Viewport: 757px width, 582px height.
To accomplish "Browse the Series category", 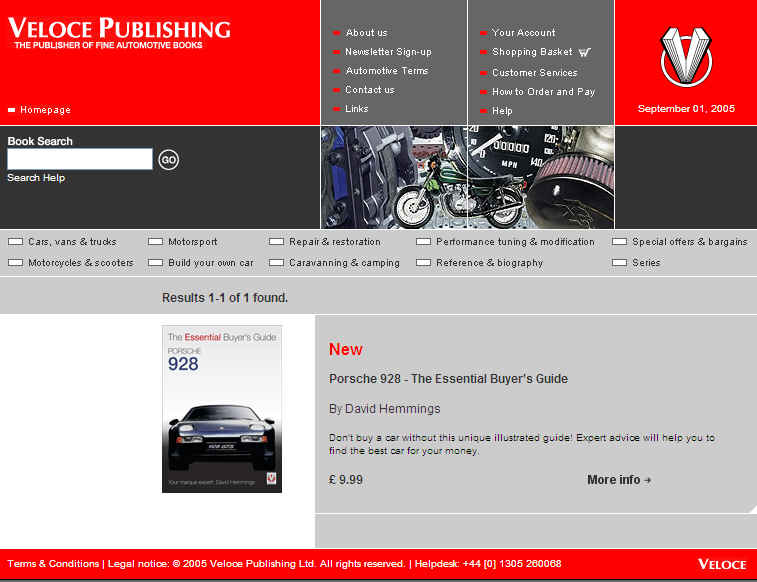I will pos(646,263).
